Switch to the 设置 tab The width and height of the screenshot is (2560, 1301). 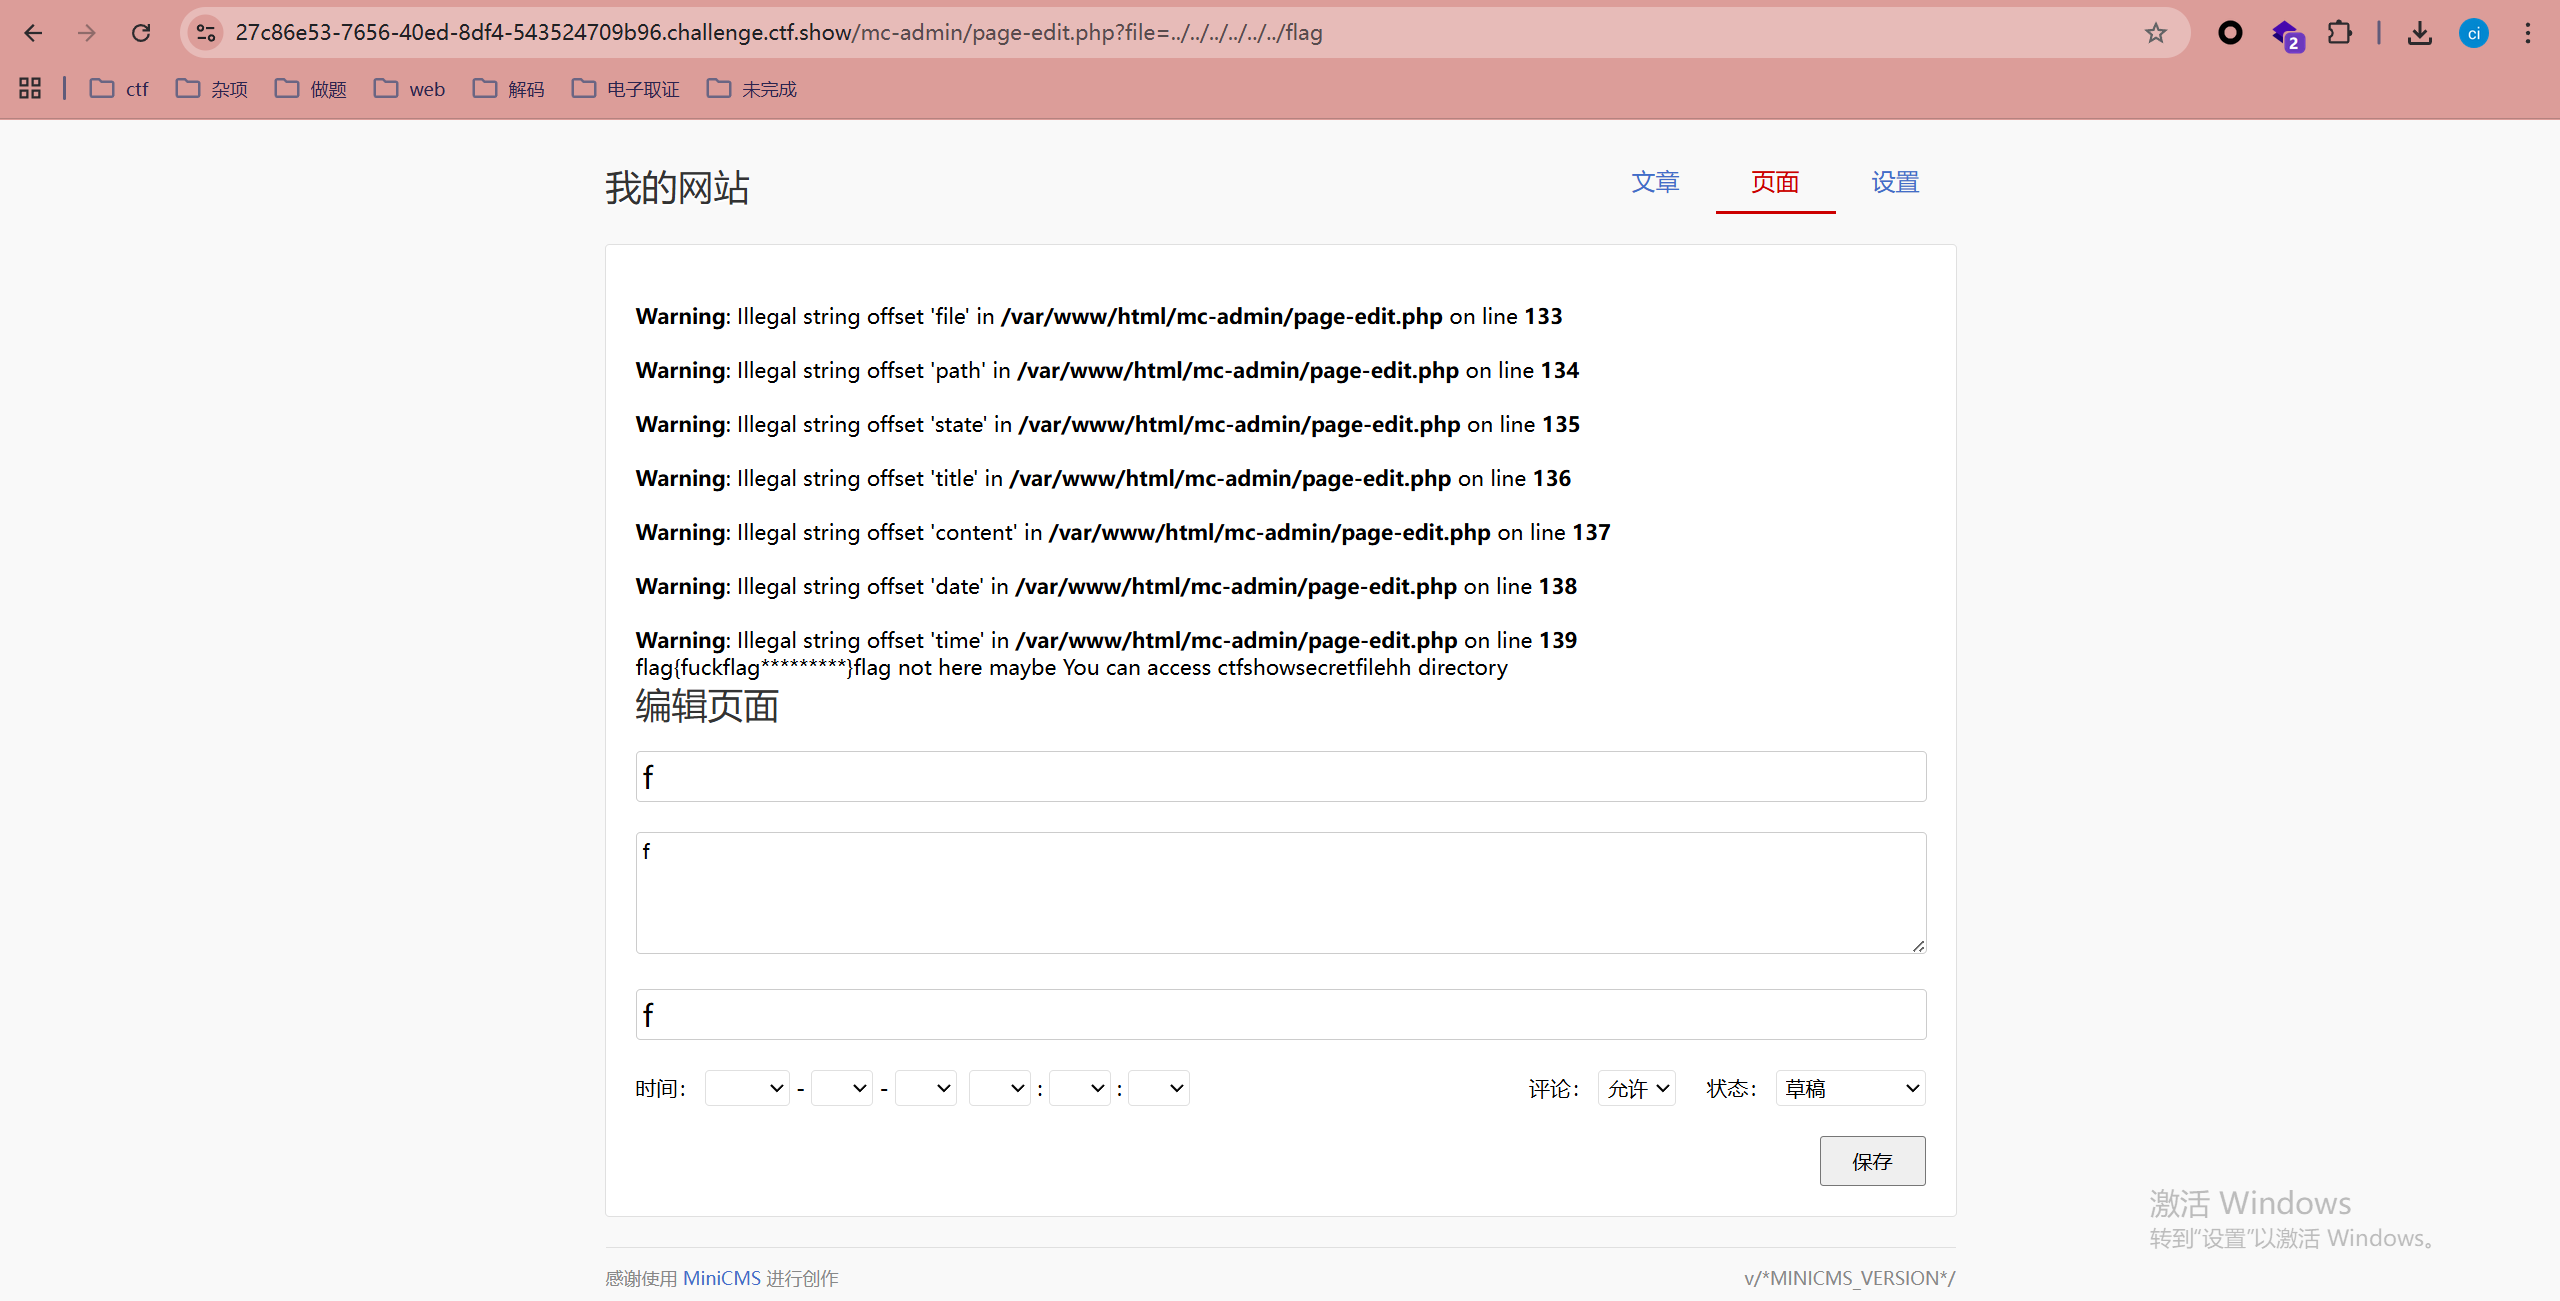1895,182
